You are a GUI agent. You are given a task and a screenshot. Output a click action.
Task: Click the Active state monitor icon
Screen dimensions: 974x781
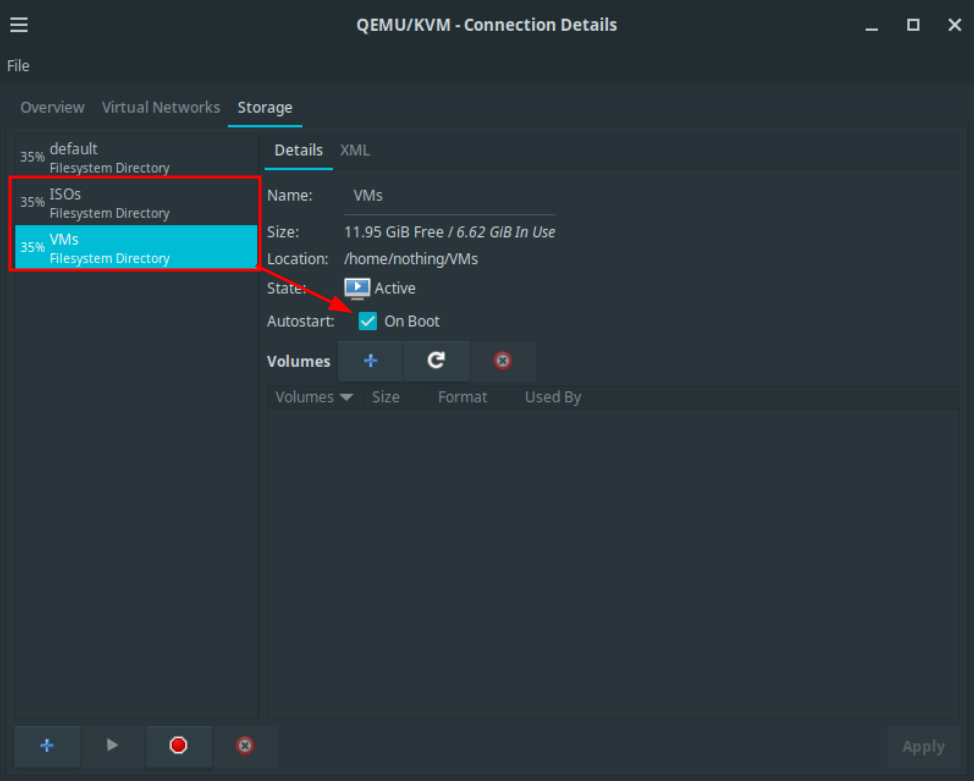click(x=357, y=288)
